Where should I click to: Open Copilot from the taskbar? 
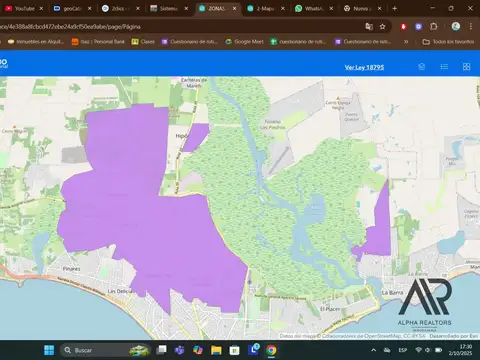(198, 350)
